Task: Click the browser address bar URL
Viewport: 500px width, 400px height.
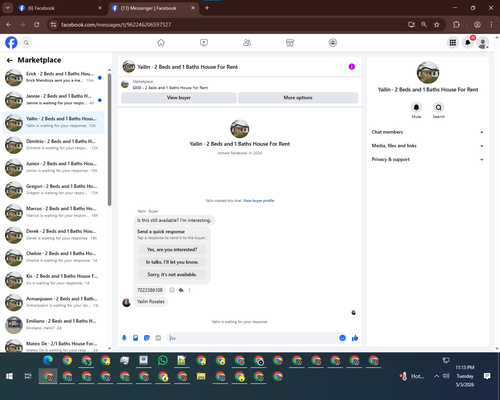Action: pyautogui.click(x=116, y=25)
